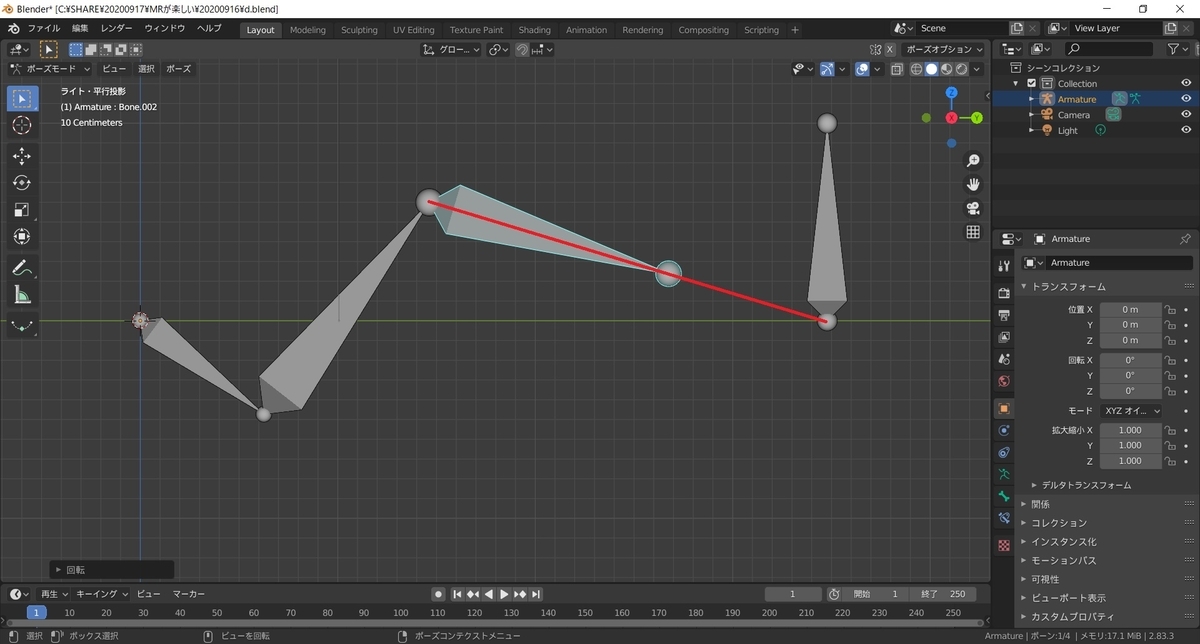Switch to wireframe shading mode

pyautogui.click(x=916, y=69)
